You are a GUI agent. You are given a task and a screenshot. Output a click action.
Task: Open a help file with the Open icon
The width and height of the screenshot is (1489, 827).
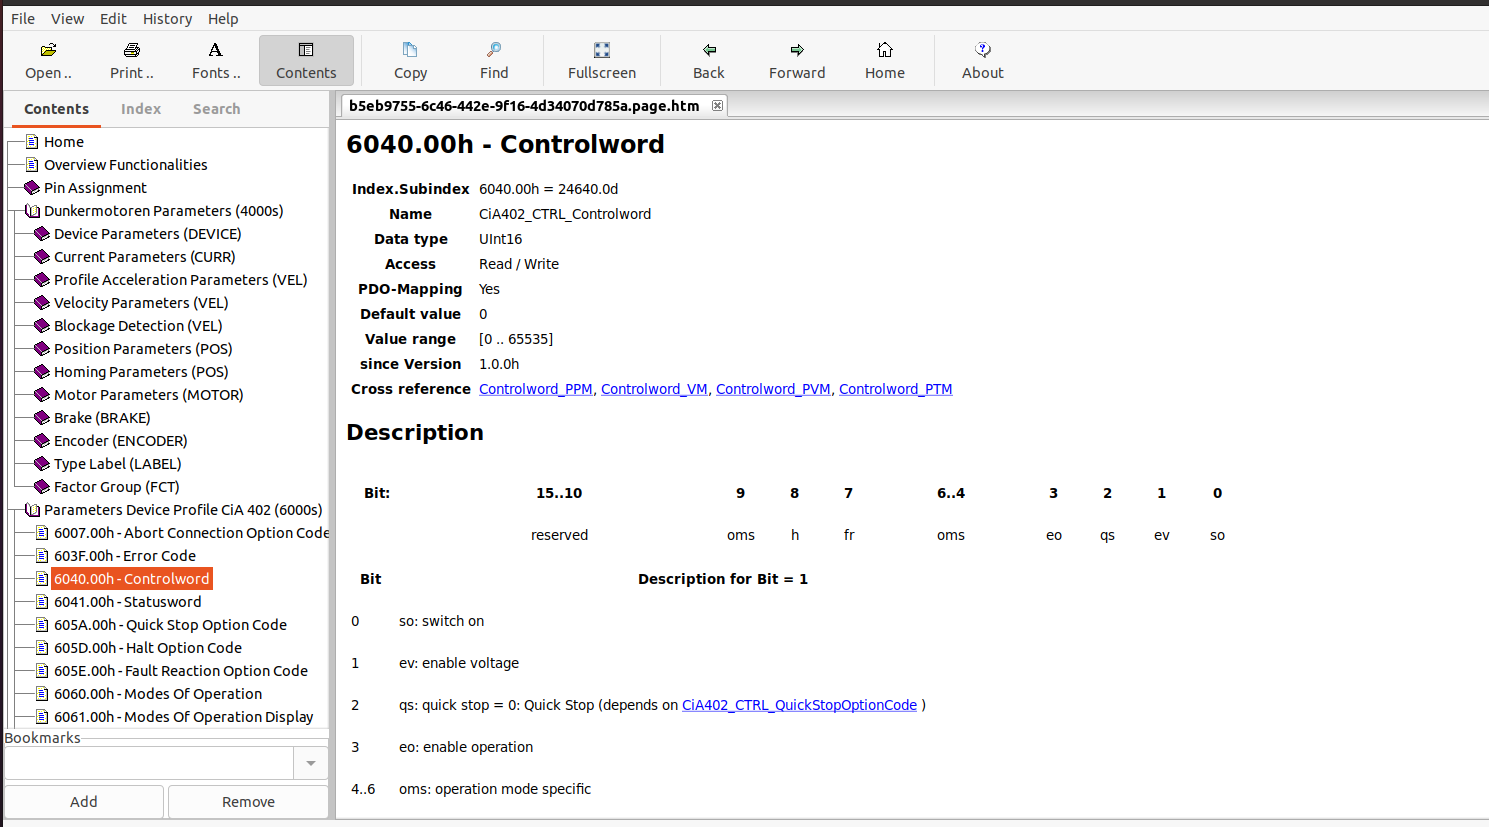tap(48, 59)
